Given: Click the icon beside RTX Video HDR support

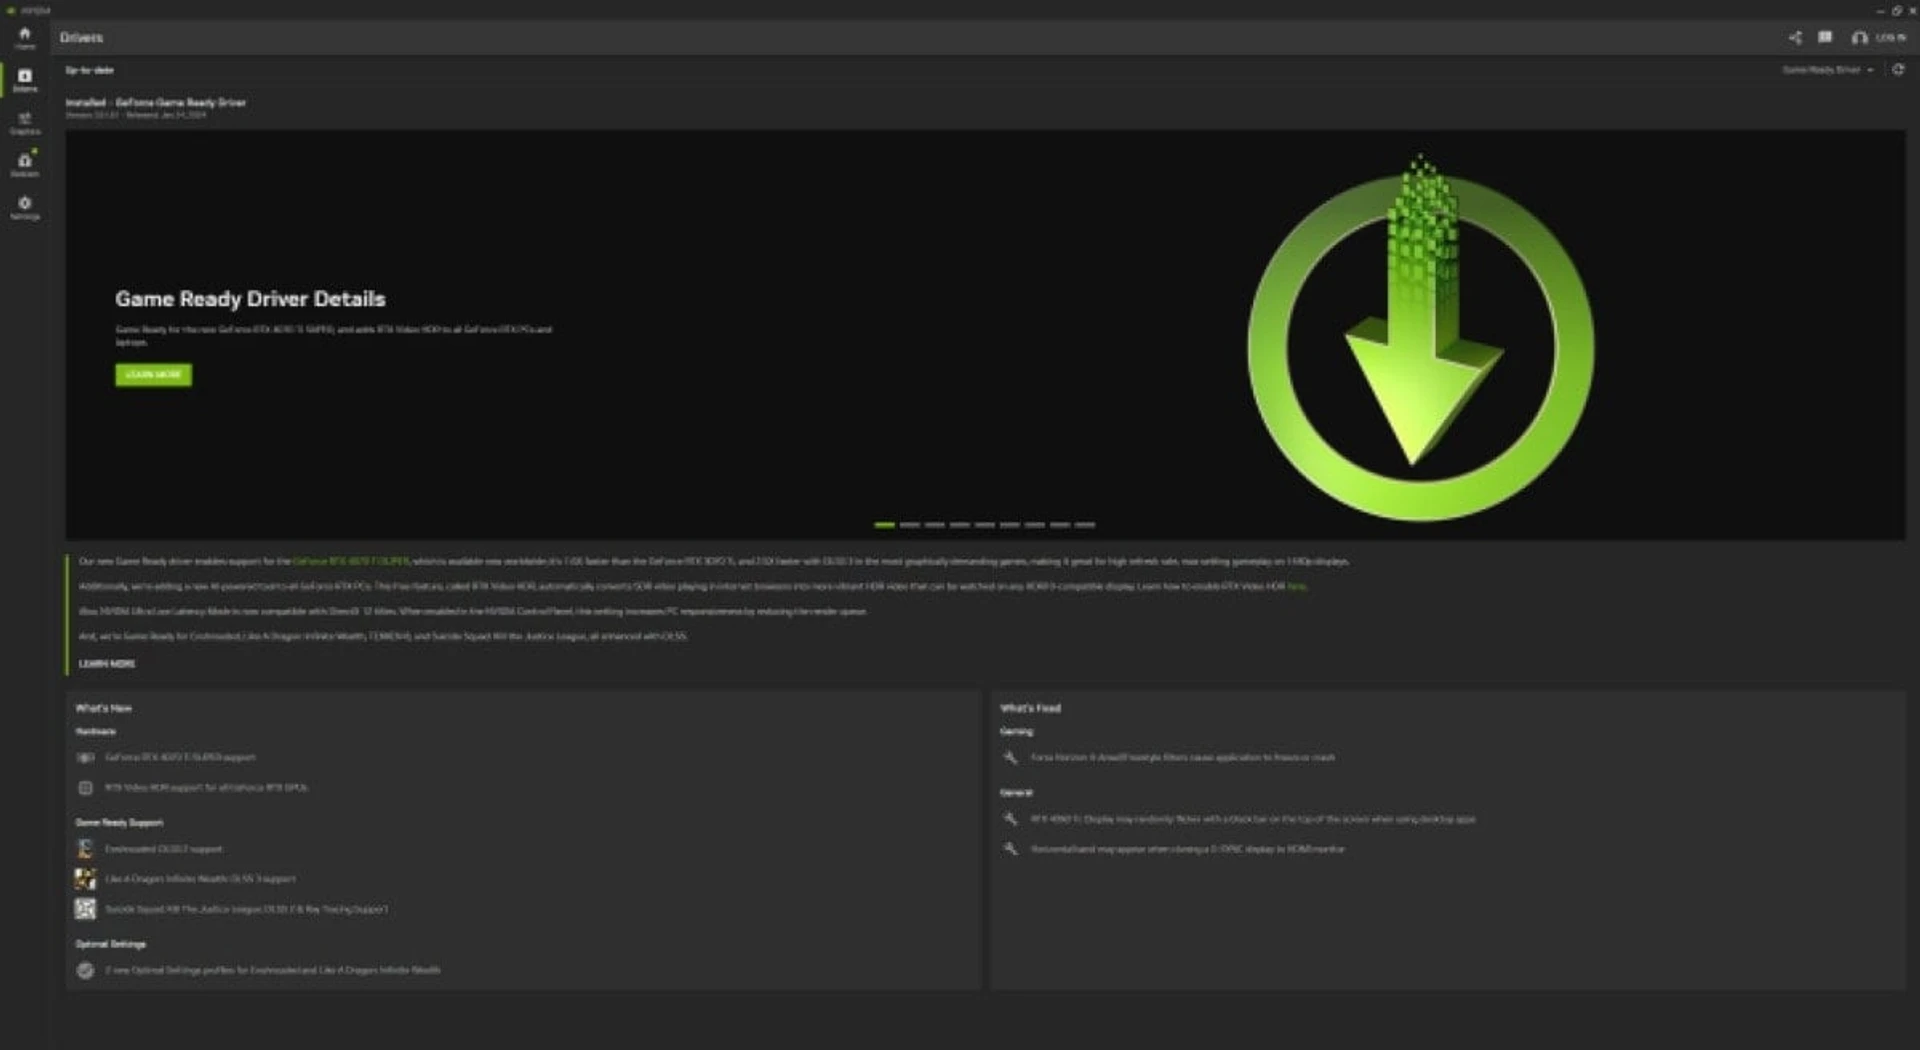Looking at the screenshot, I should [85, 788].
